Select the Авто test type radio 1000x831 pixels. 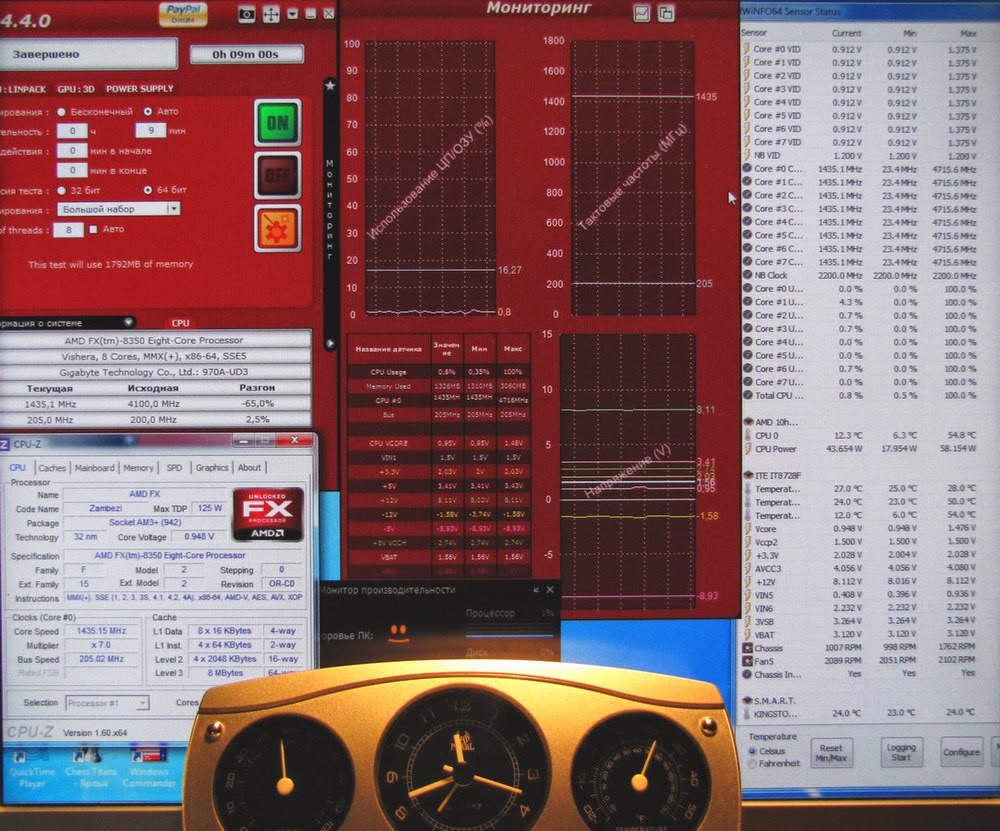[x=148, y=112]
